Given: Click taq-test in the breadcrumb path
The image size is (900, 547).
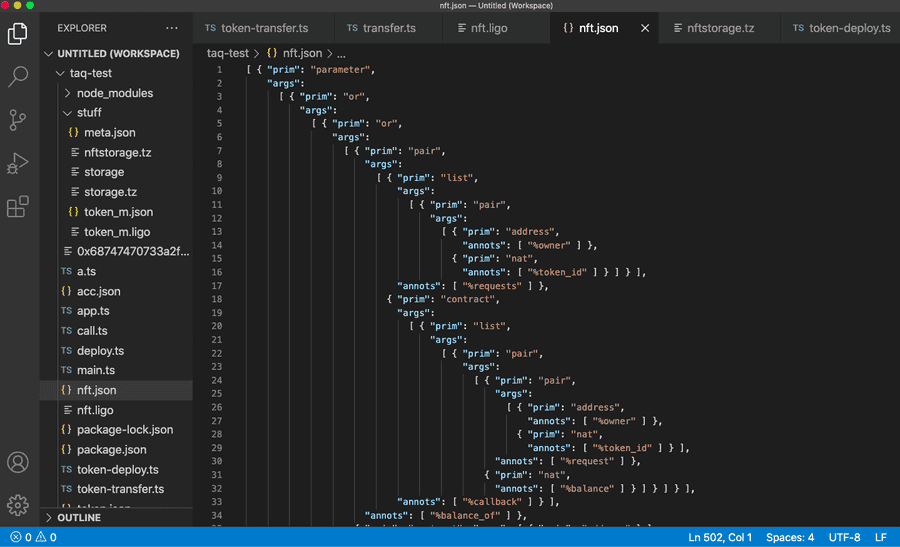Looking at the screenshot, I should pyautogui.click(x=227, y=52).
